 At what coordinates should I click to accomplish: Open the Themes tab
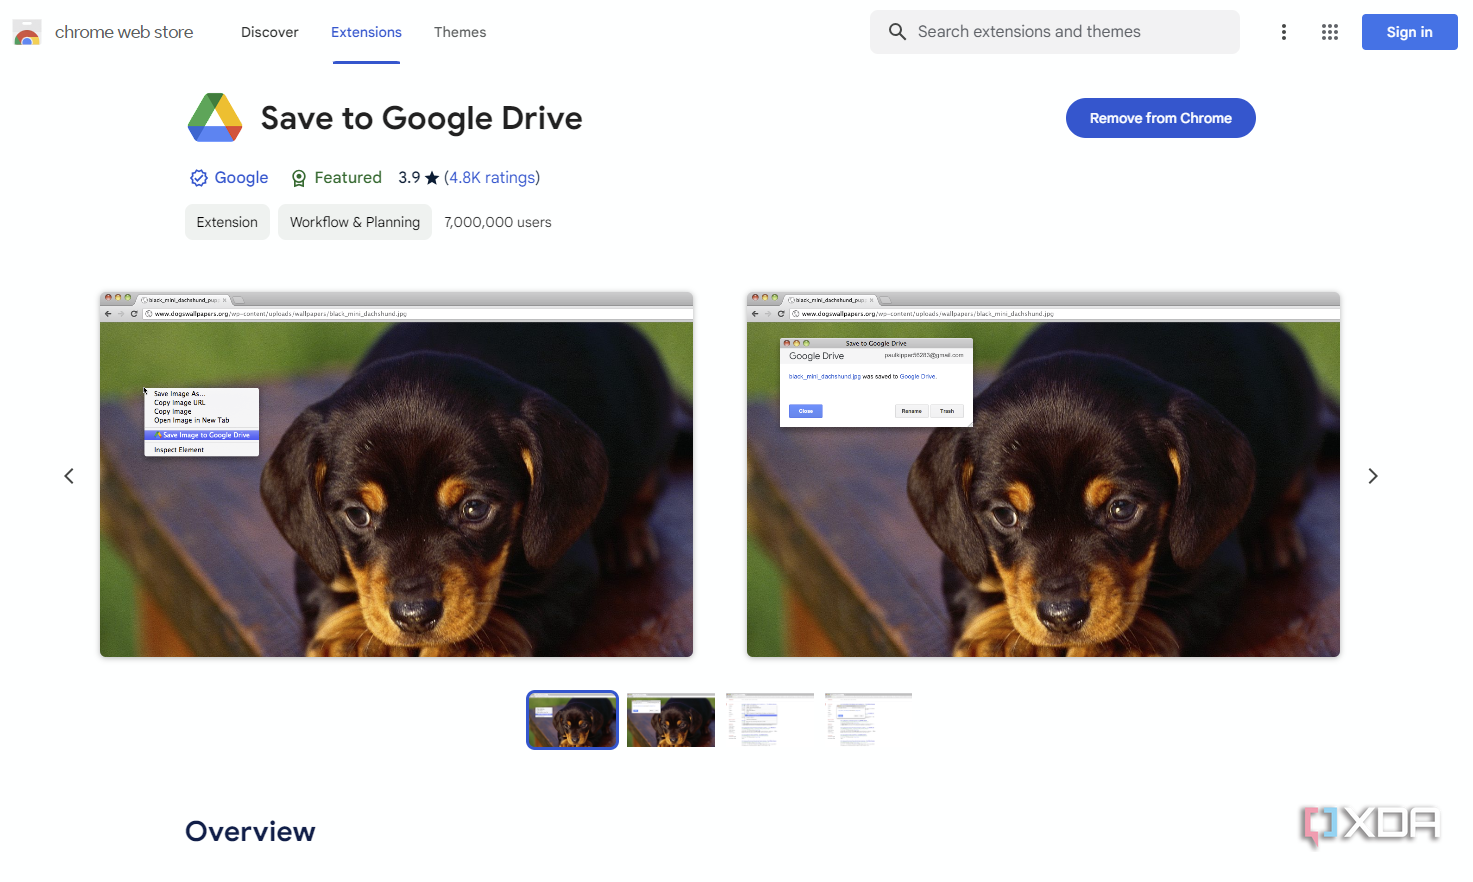coord(460,32)
